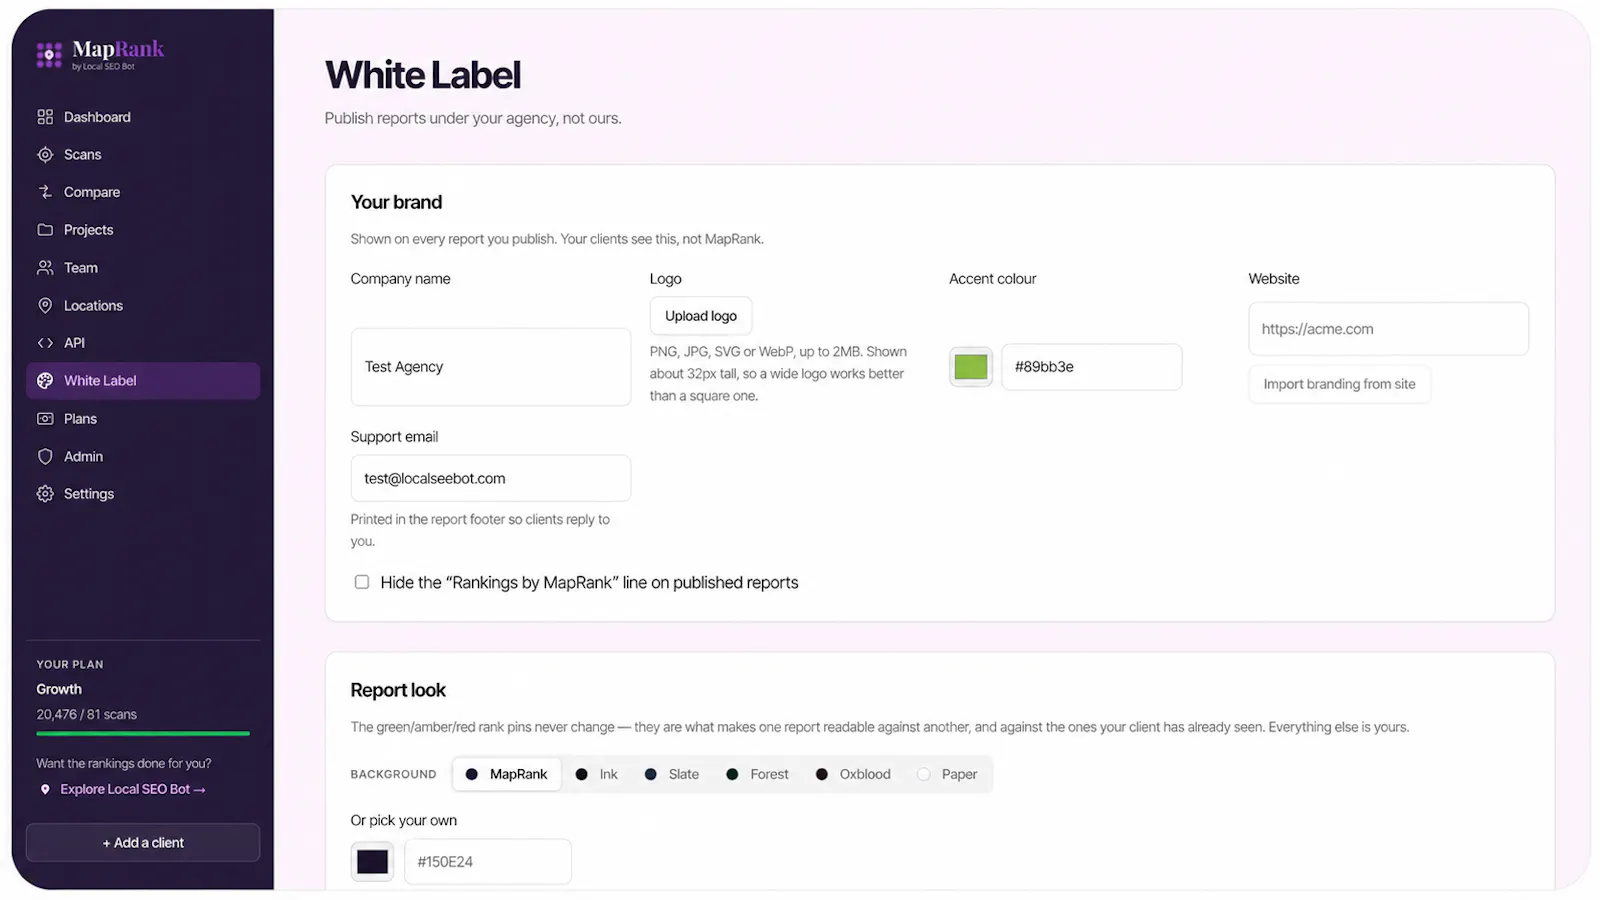Click the API code brackets icon
The height and width of the screenshot is (900, 1600).
pyautogui.click(x=45, y=343)
